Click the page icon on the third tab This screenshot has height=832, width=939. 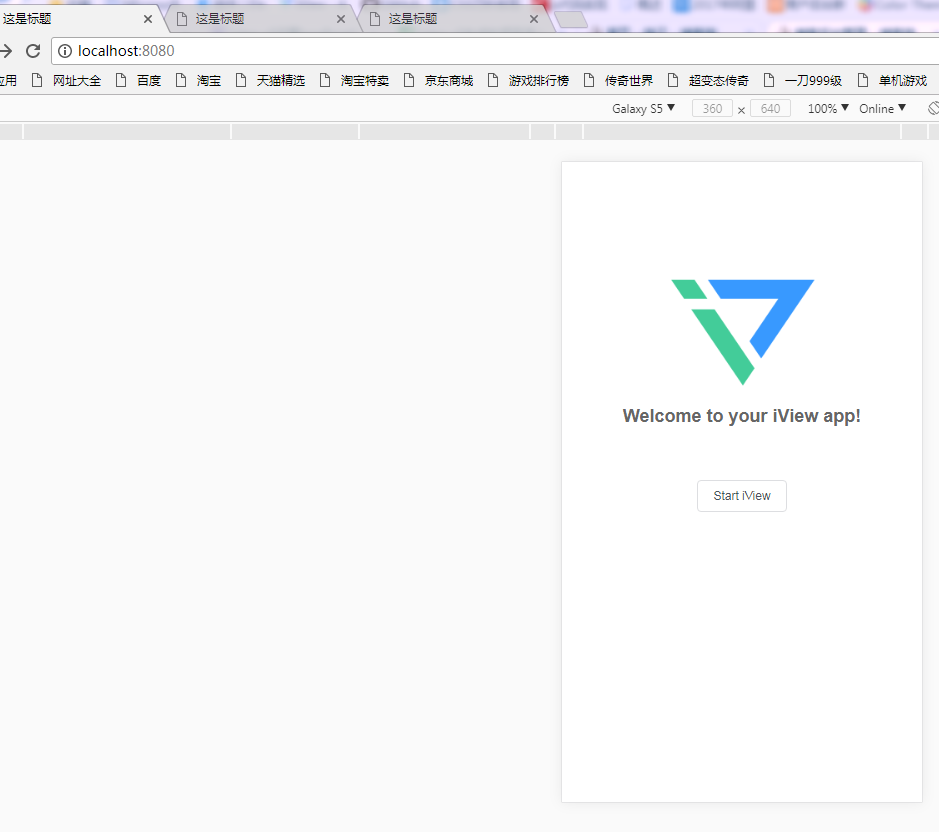(375, 19)
